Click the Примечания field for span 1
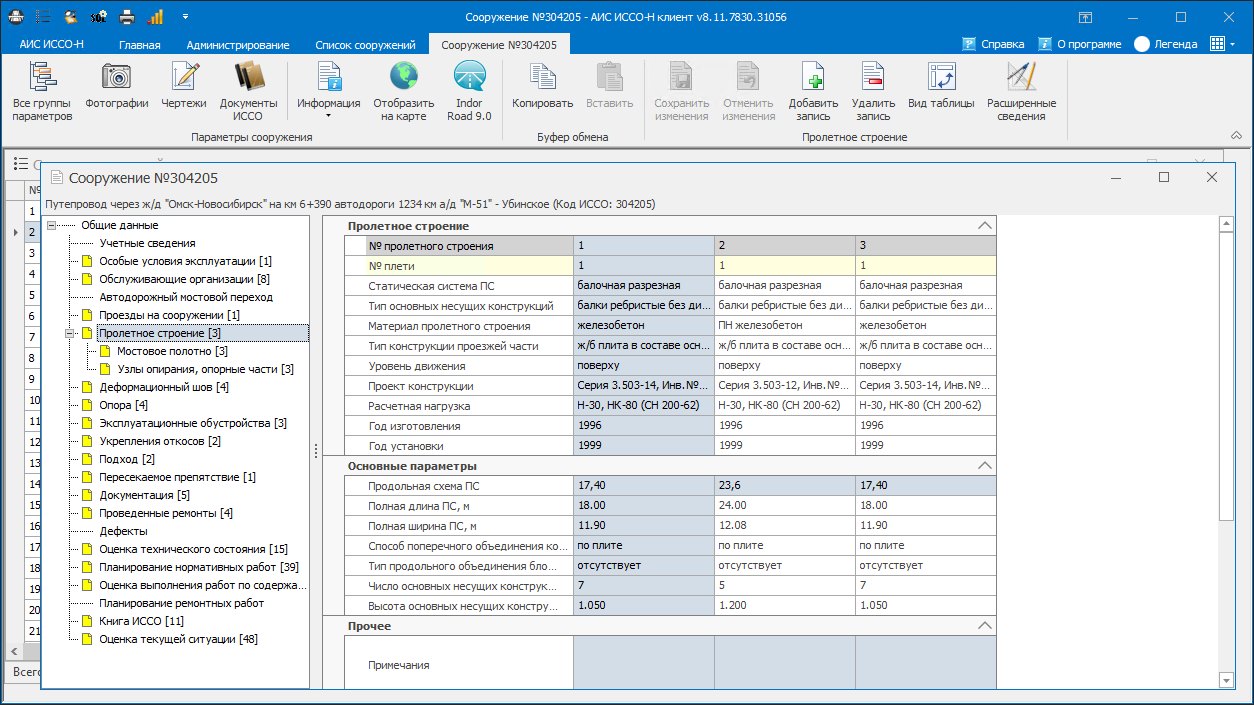 click(644, 664)
